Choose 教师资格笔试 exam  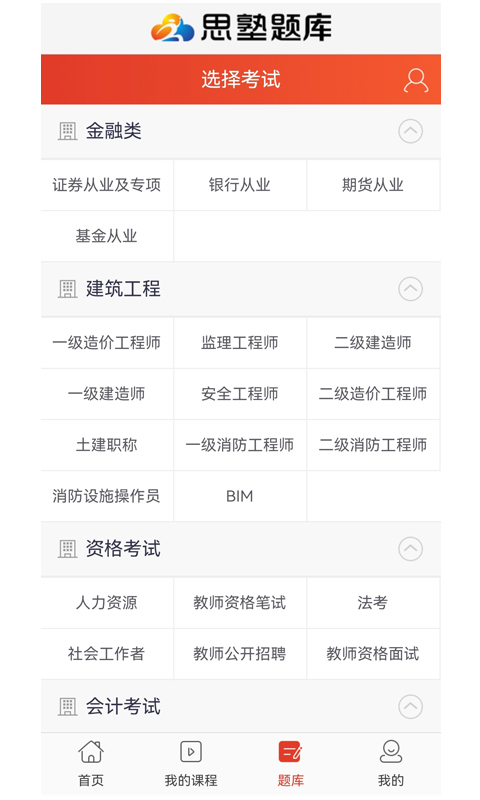point(240,603)
